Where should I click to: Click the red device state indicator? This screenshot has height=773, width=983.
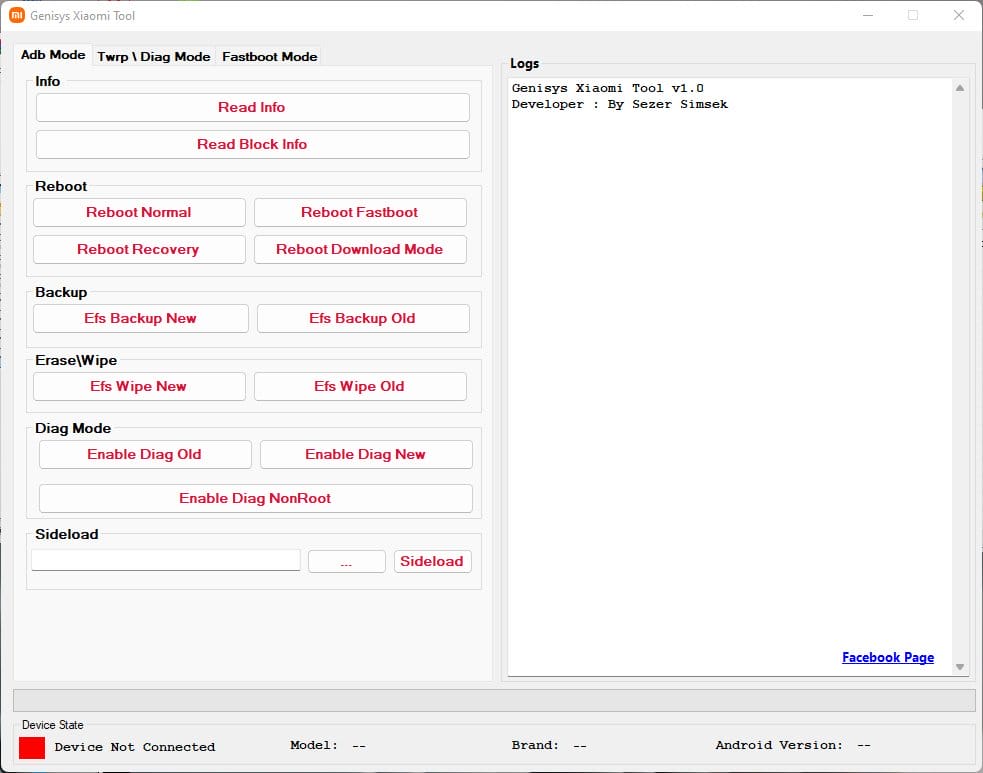tap(32, 748)
